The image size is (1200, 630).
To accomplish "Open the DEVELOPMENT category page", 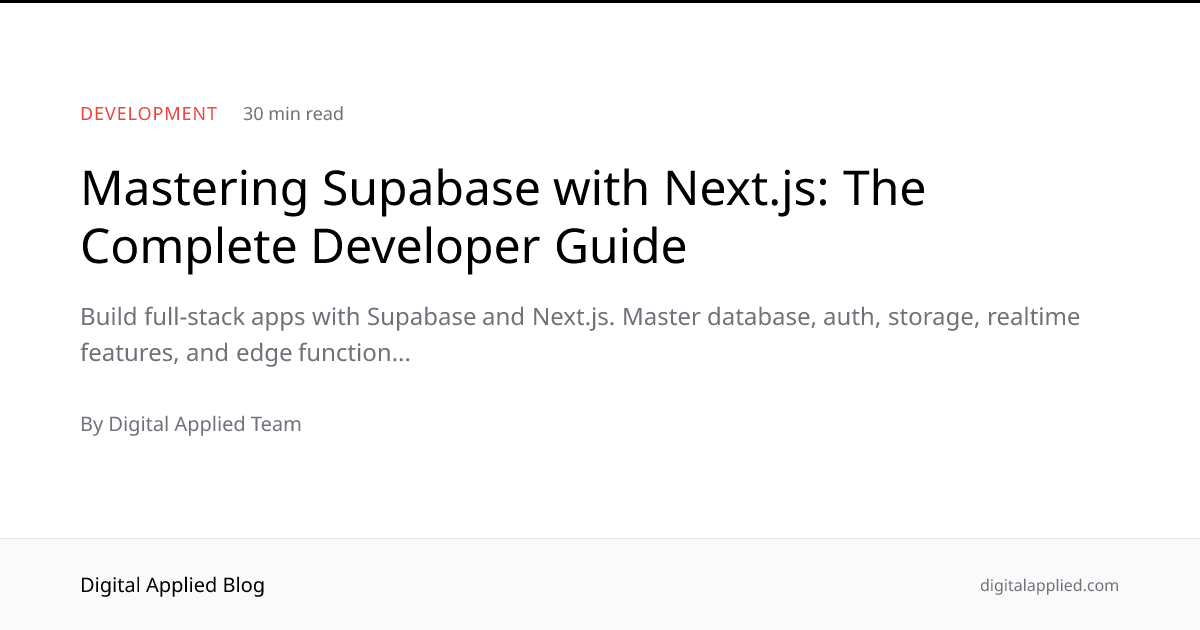I will (x=148, y=113).
